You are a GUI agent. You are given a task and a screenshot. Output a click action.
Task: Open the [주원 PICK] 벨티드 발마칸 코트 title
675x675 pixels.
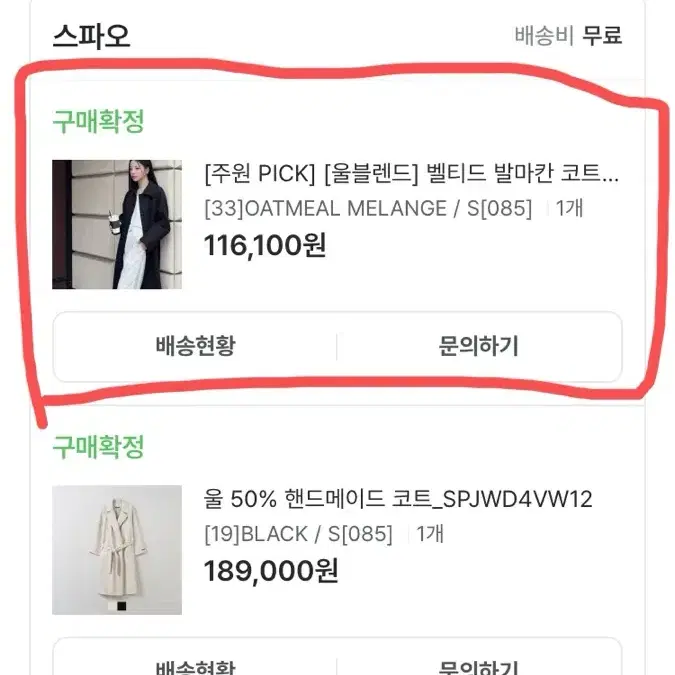412,173
